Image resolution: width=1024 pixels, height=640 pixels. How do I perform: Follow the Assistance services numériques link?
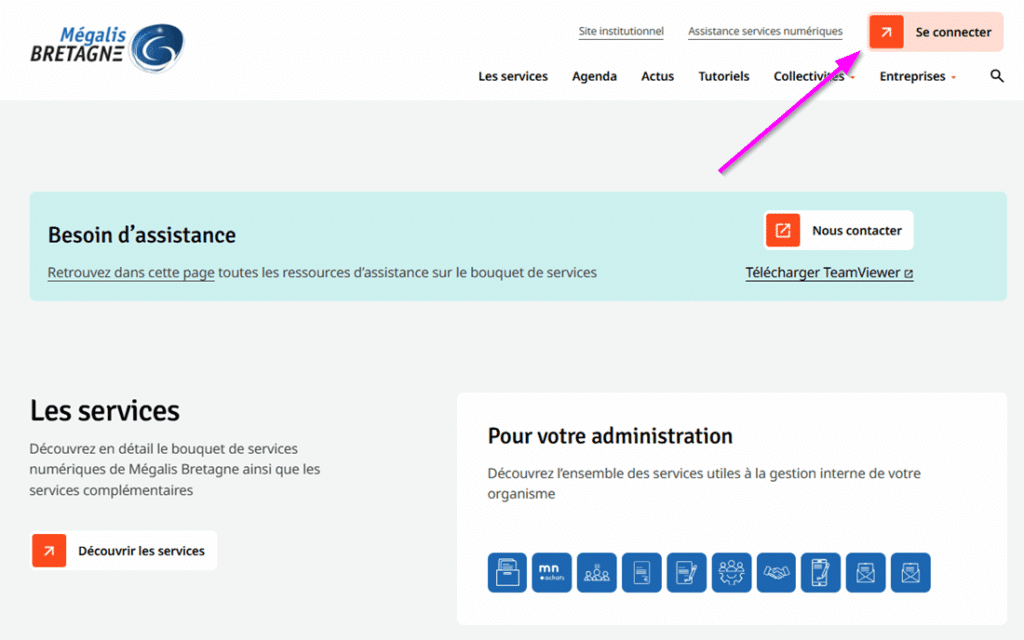(x=765, y=31)
